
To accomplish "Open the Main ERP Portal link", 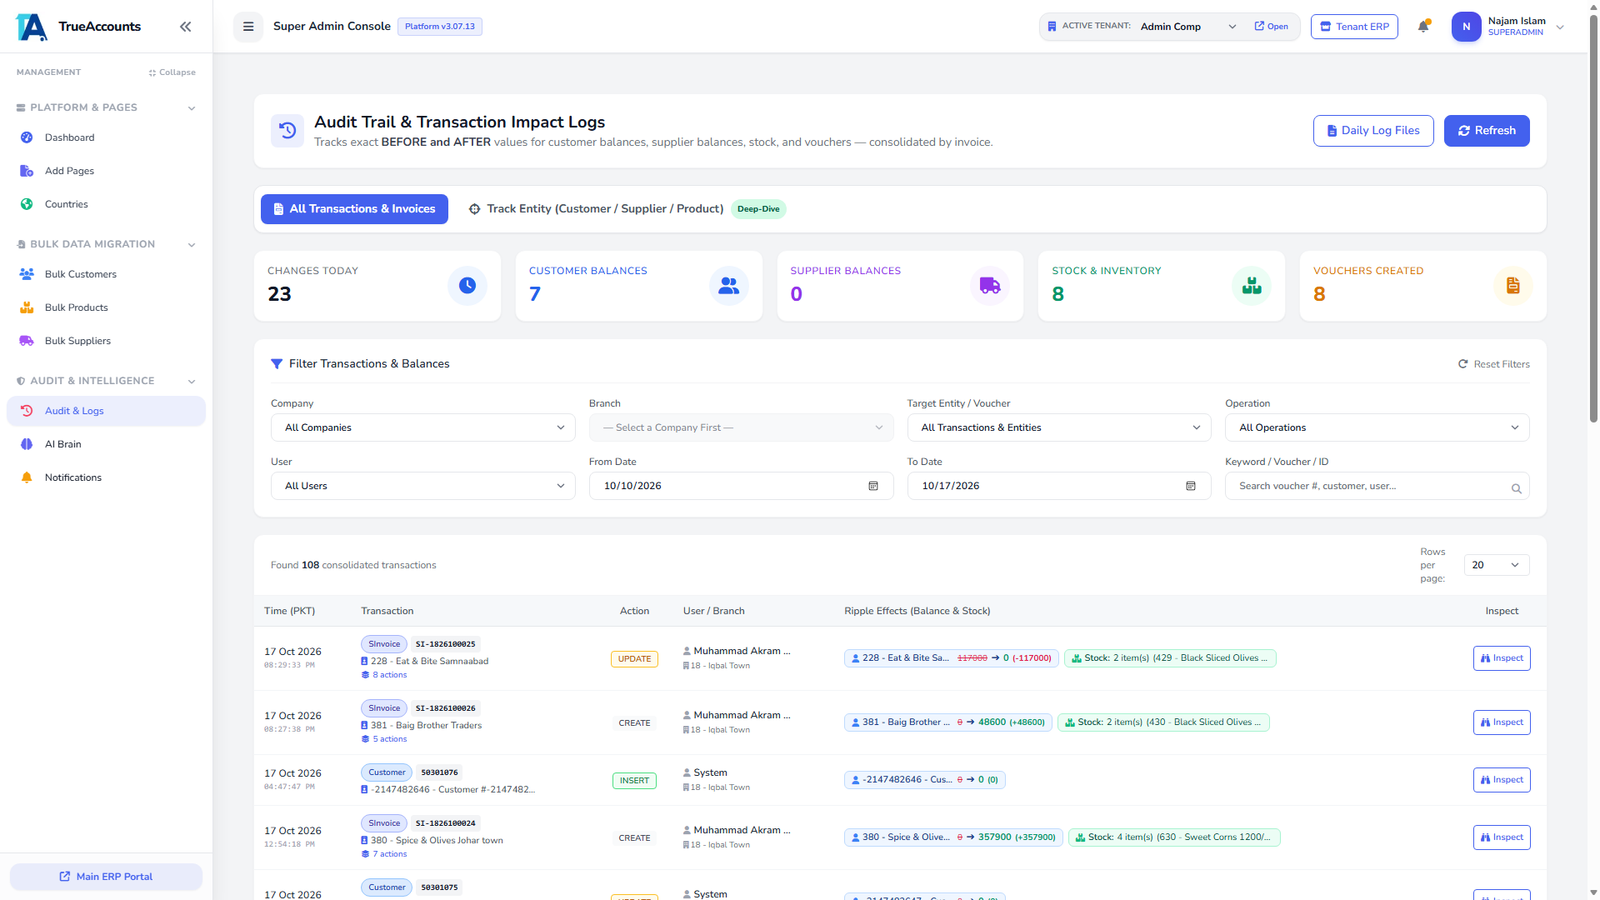I will pos(106,877).
